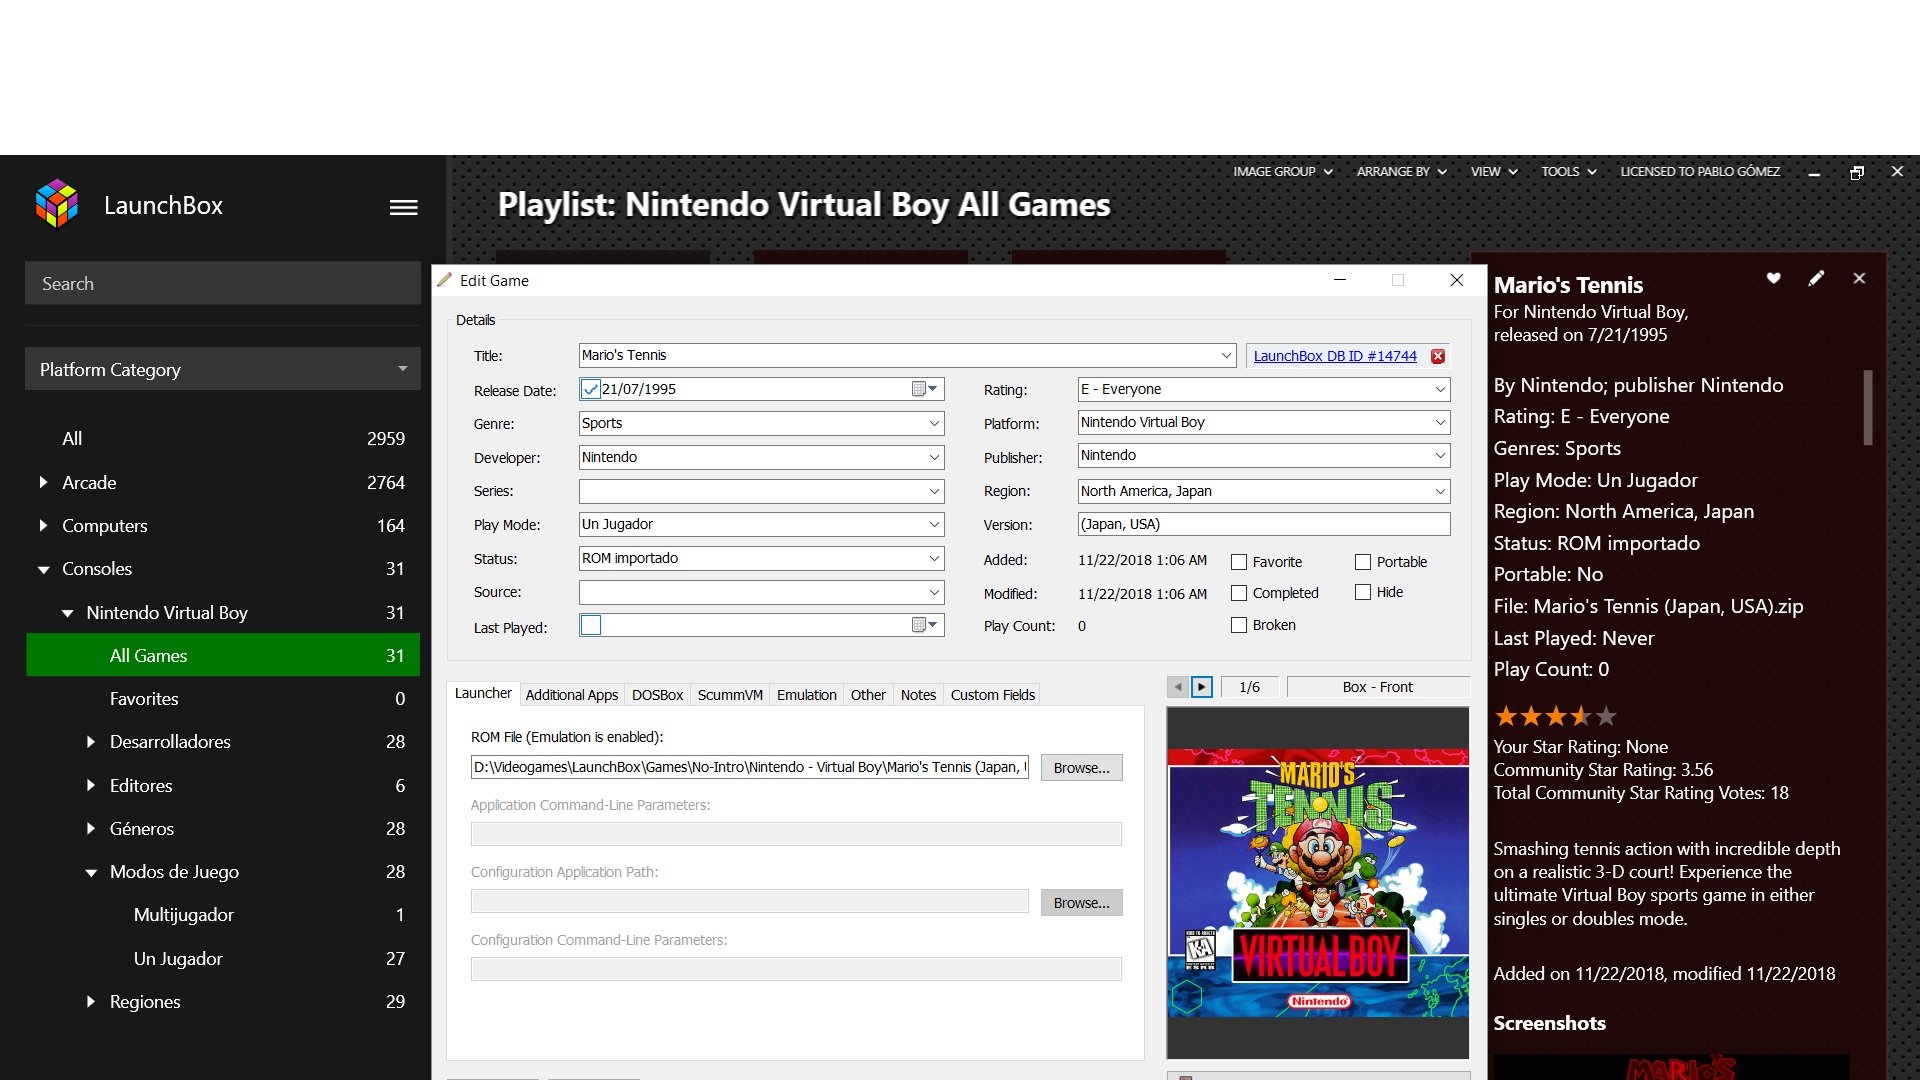Open the Image Group menu
1920x1080 pixels.
click(1283, 172)
